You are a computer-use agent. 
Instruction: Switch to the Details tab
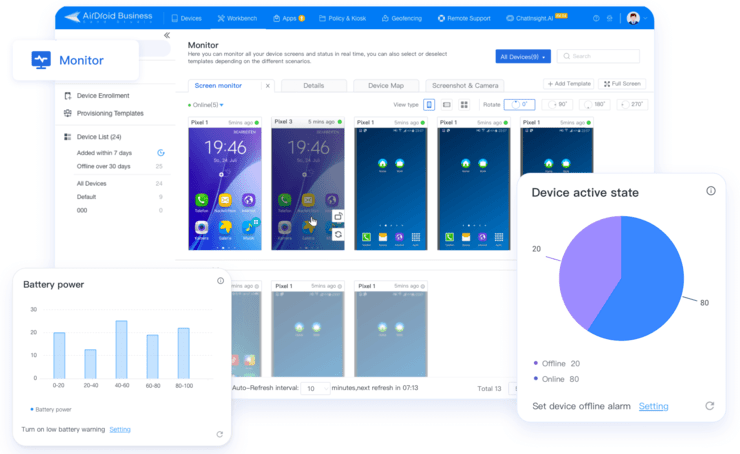tap(314, 85)
